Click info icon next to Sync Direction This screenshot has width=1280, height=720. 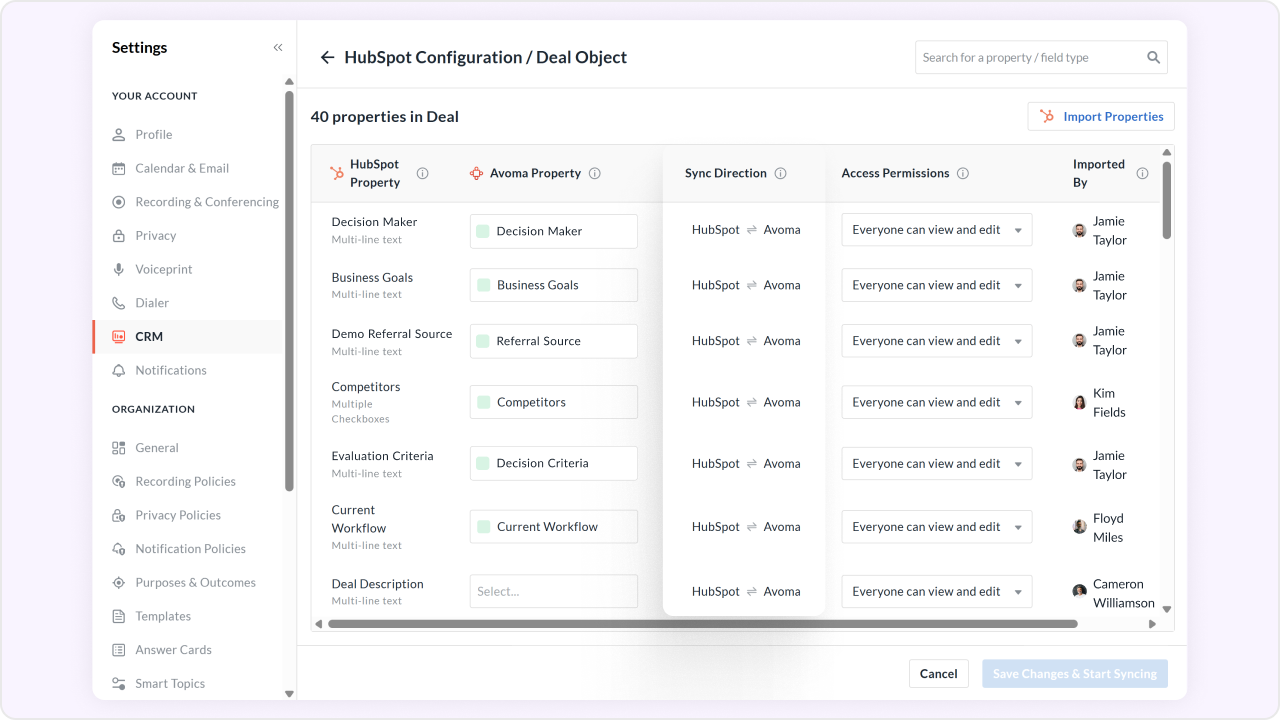[x=781, y=173]
